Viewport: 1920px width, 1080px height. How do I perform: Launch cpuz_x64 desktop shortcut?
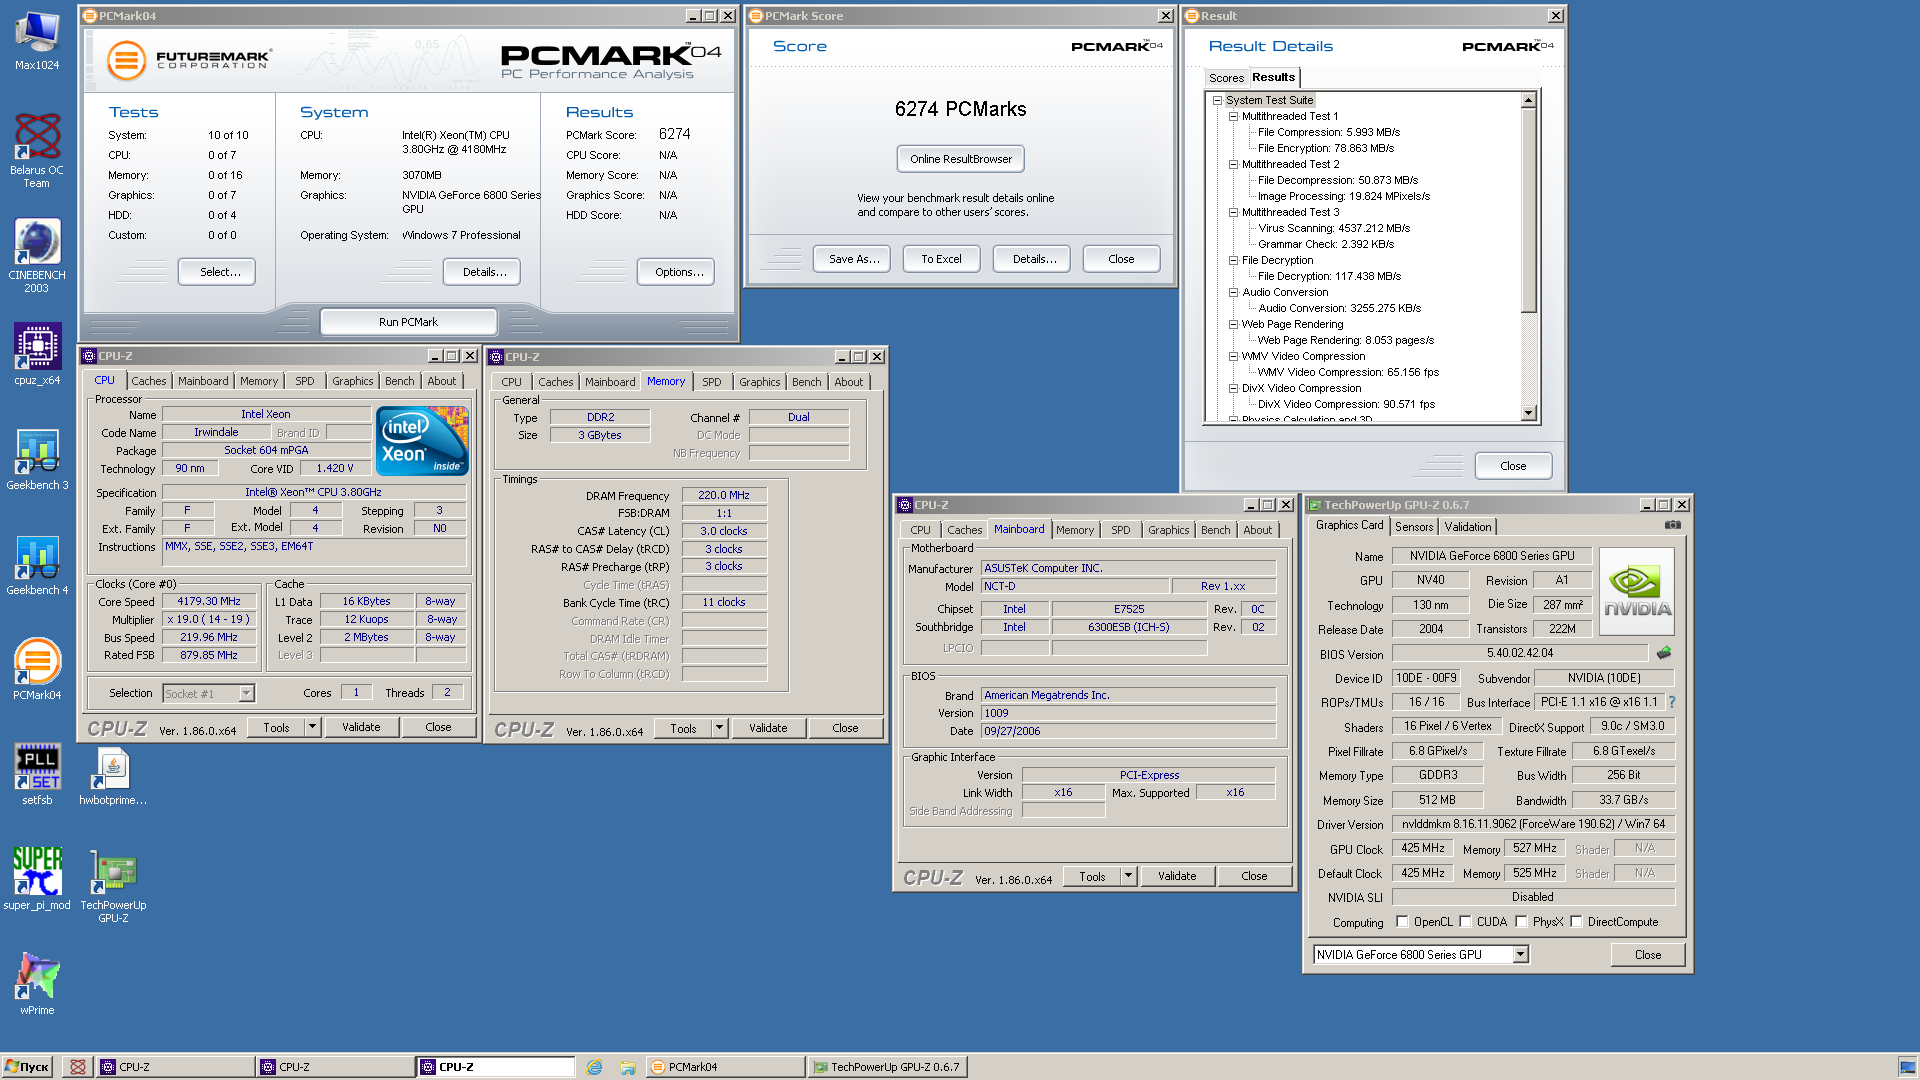(x=37, y=353)
